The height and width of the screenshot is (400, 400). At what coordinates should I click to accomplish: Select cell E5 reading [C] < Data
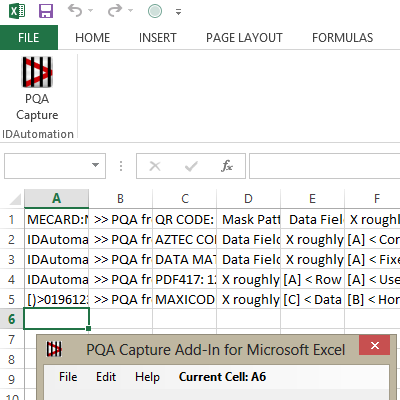[312, 299]
